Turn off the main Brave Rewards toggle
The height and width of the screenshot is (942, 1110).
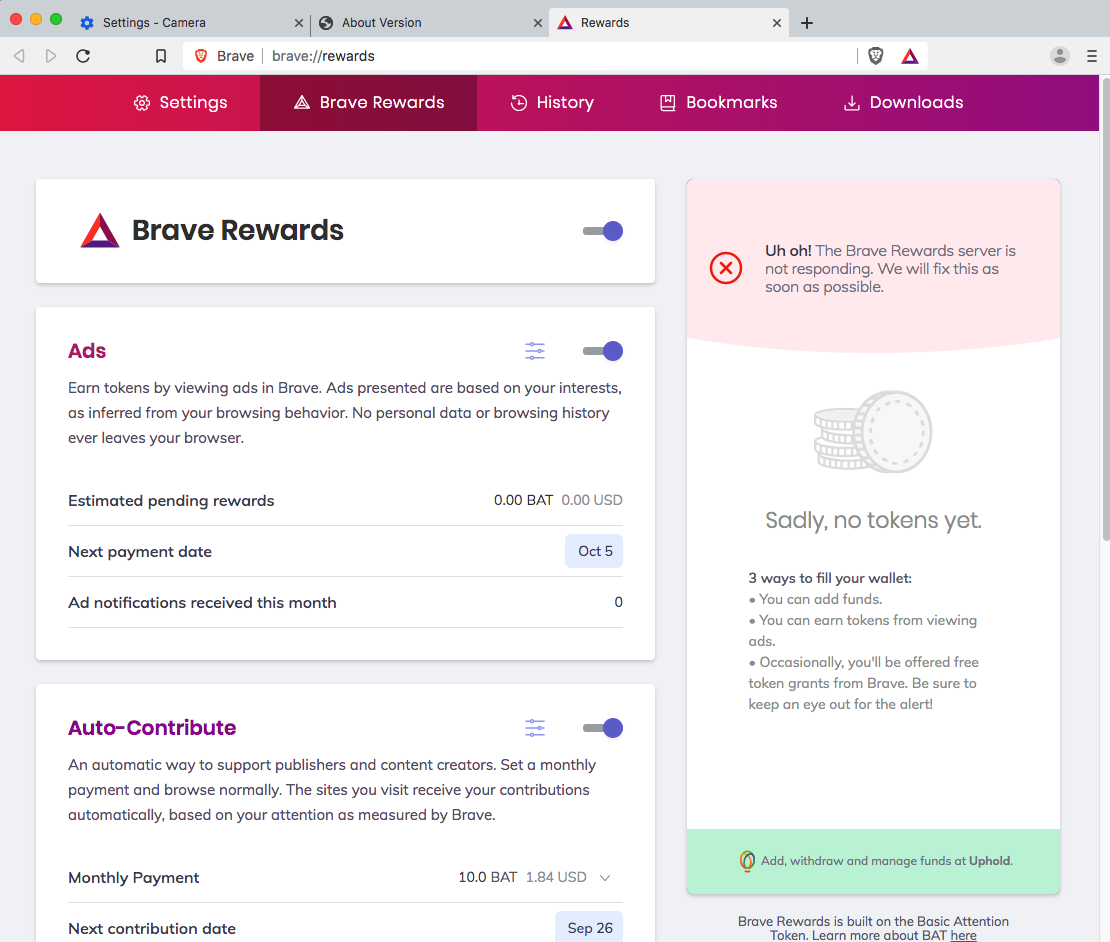(603, 231)
